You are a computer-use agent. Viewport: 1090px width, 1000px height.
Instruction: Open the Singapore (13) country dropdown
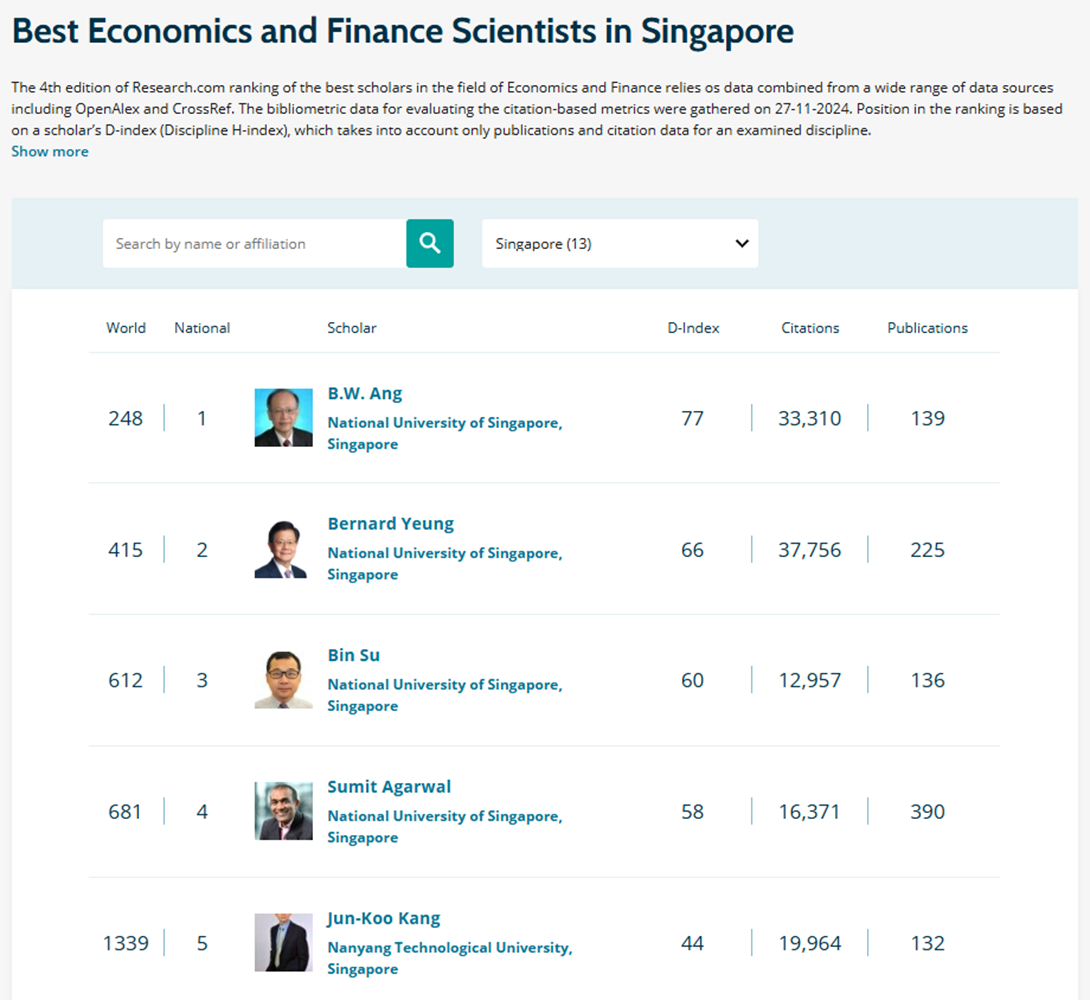click(619, 243)
